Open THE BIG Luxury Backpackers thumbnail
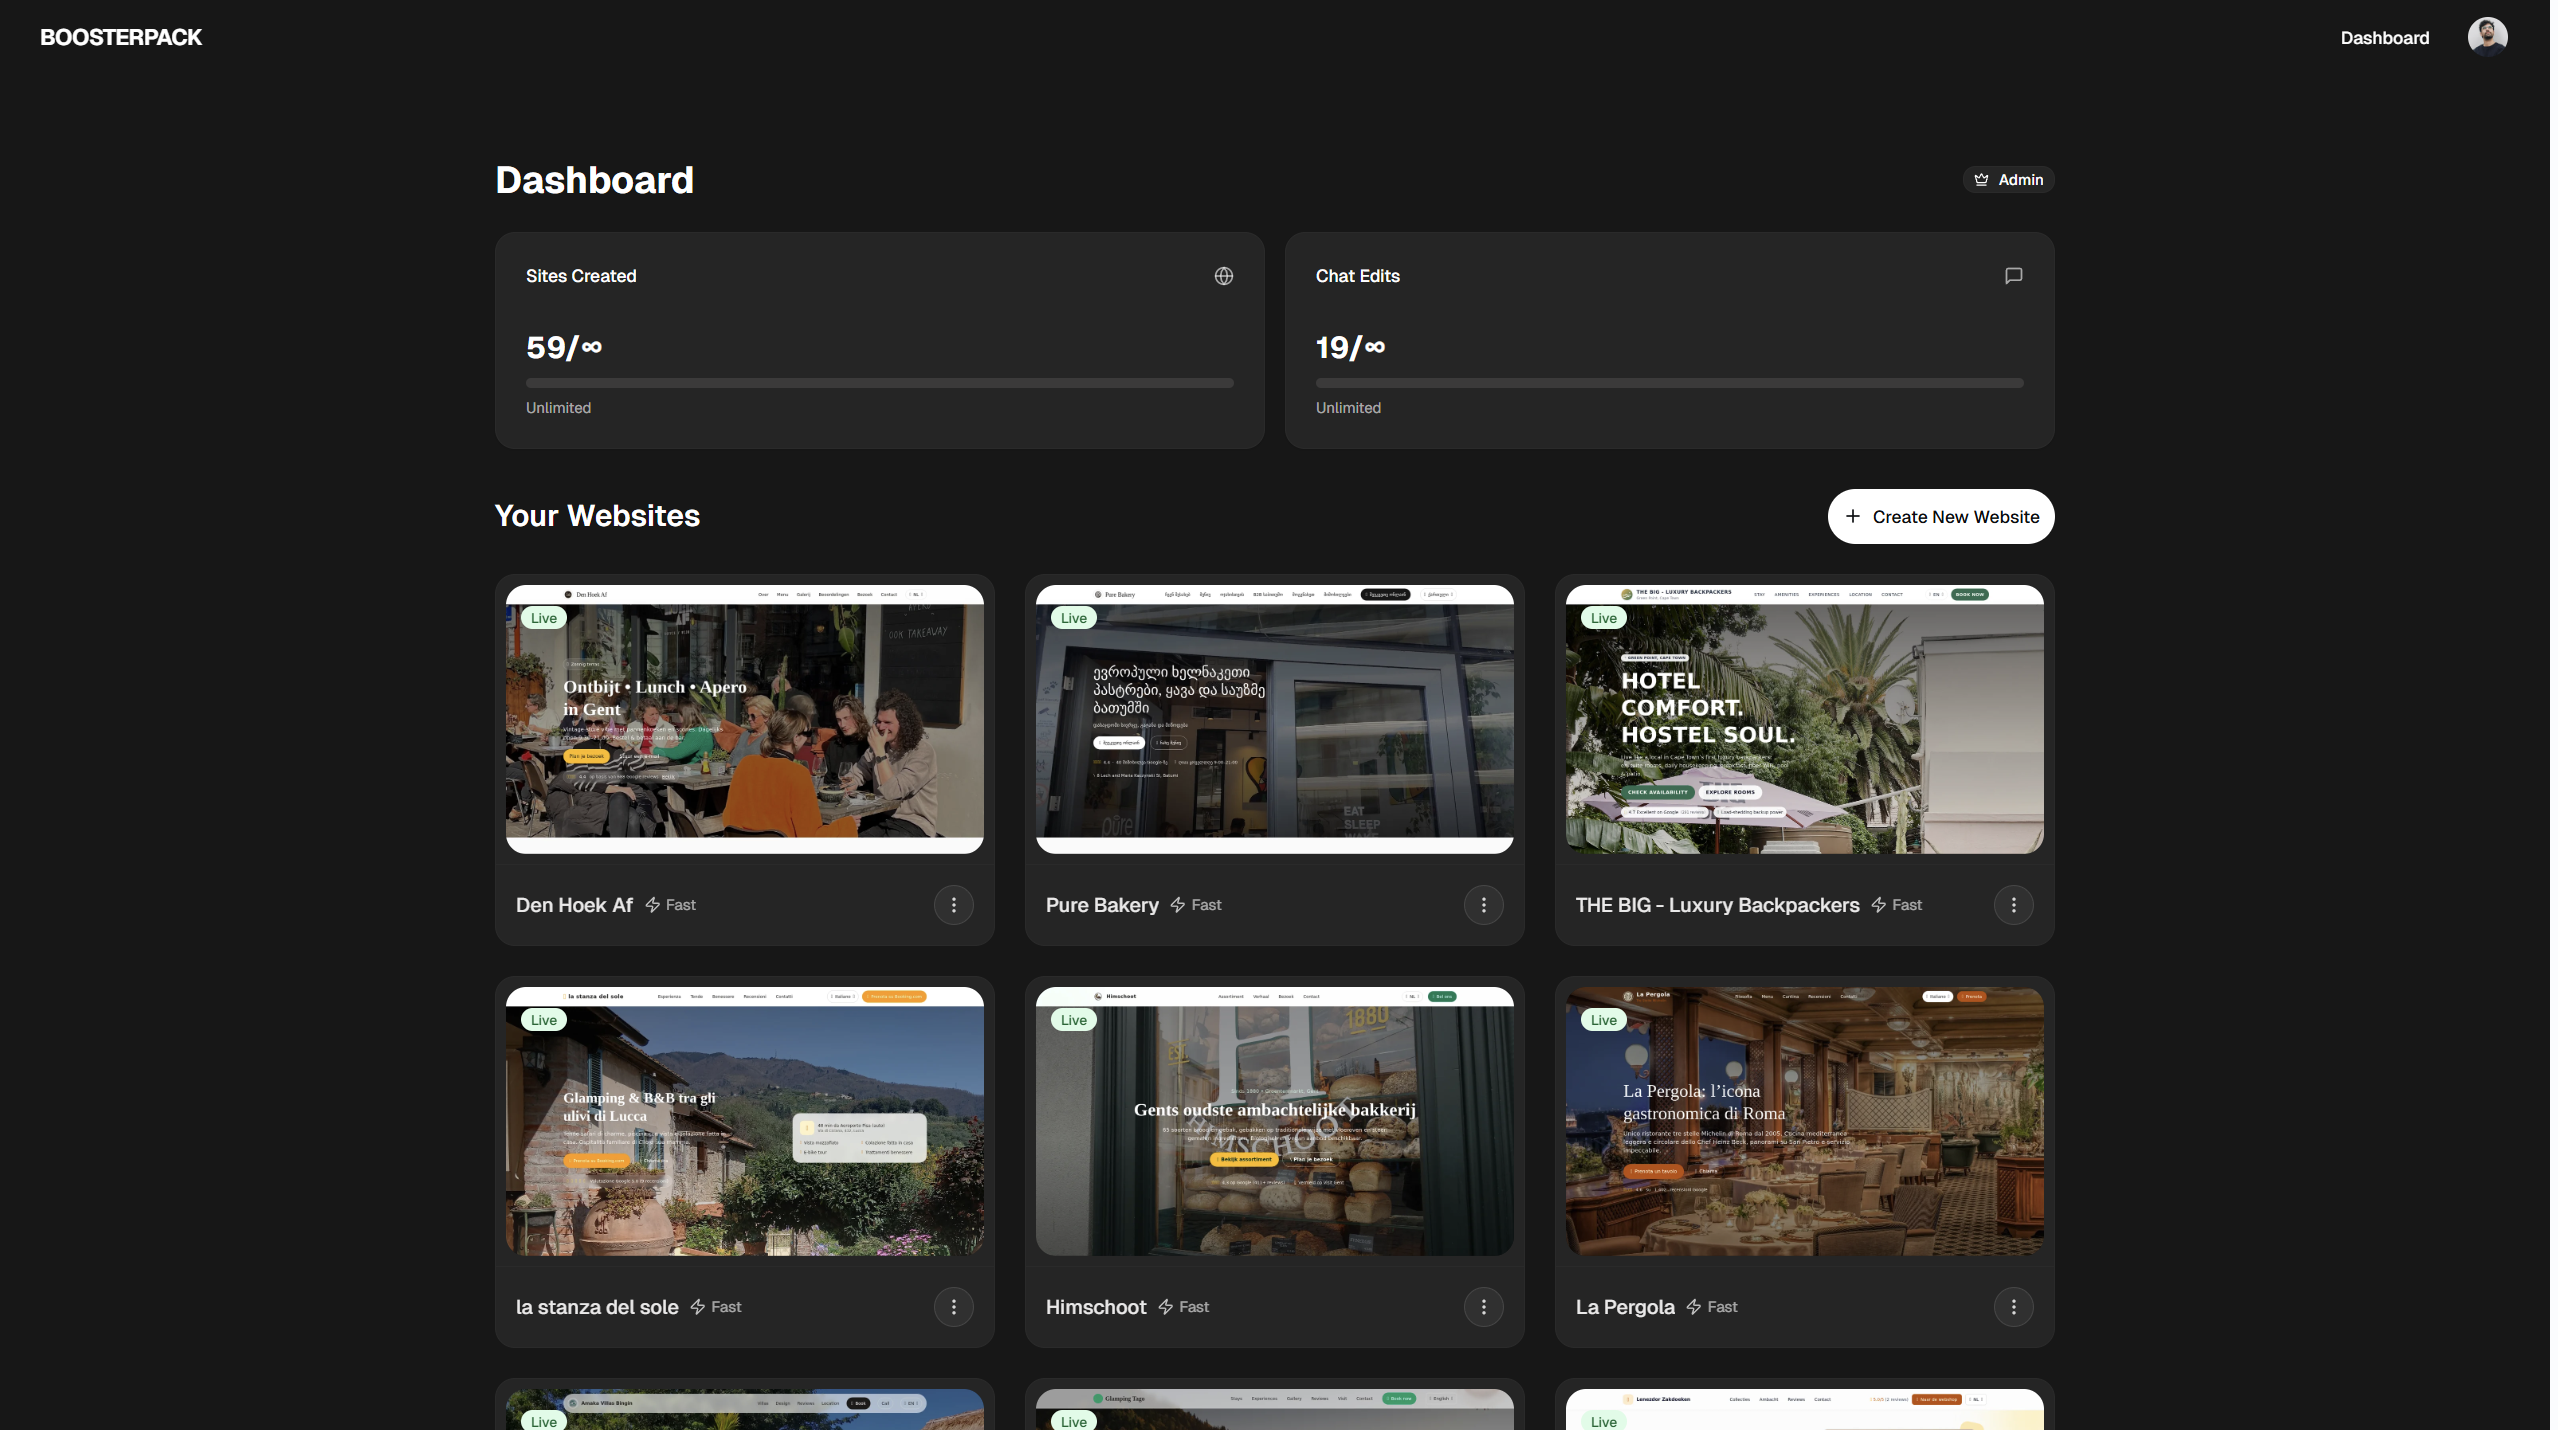 [1804, 719]
